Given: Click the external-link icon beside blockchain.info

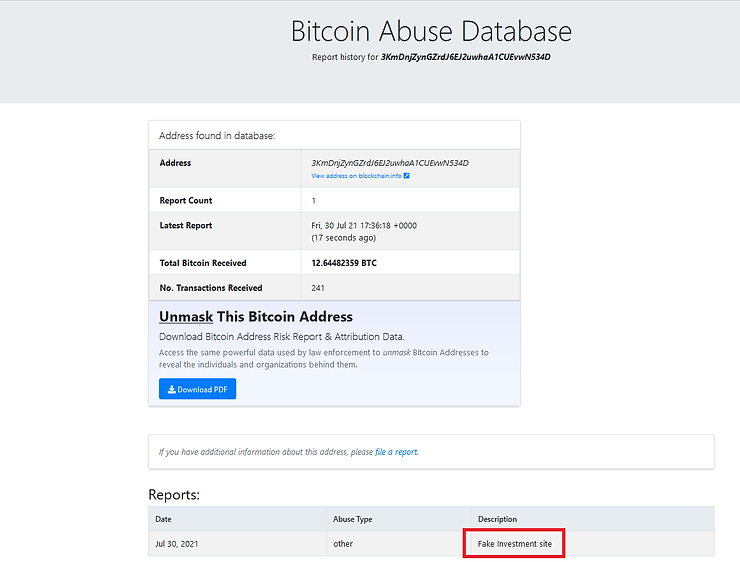Looking at the screenshot, I should click(407, 176).
